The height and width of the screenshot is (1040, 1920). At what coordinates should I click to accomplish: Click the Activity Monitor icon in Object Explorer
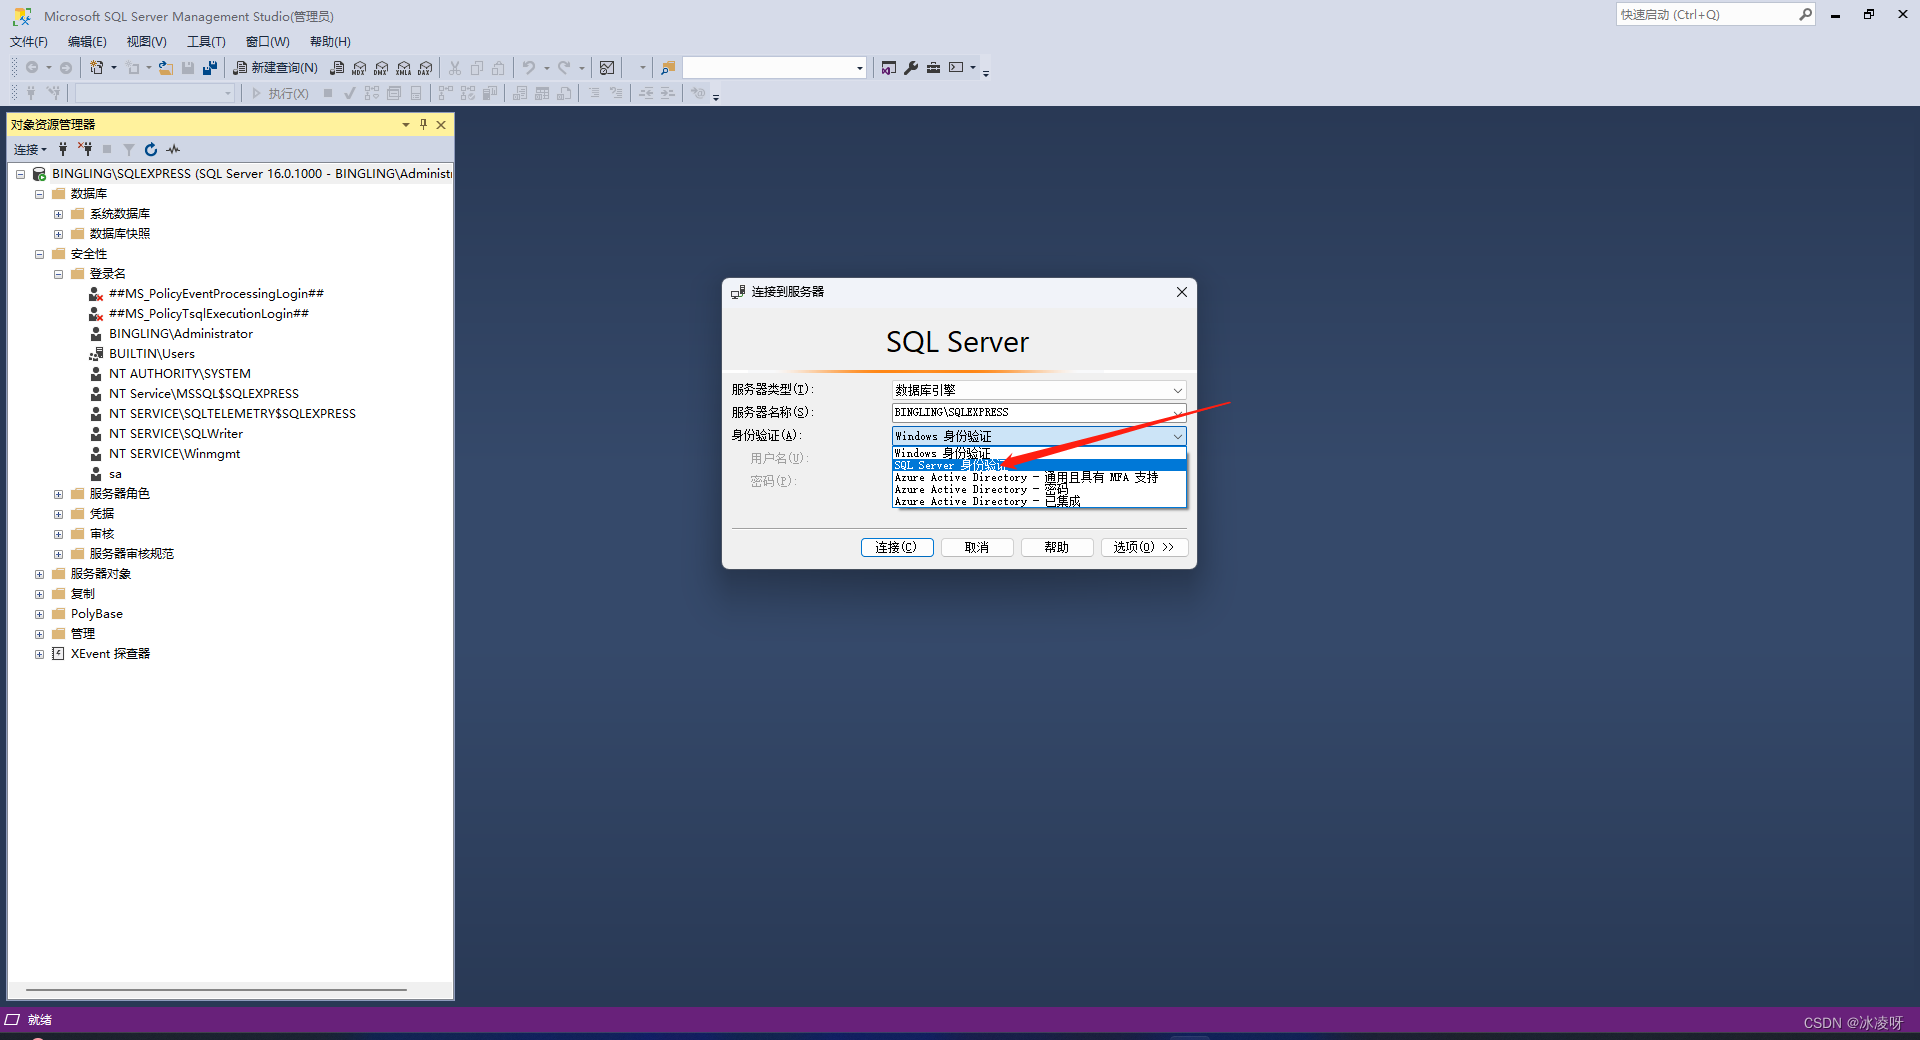click(172, 148)
